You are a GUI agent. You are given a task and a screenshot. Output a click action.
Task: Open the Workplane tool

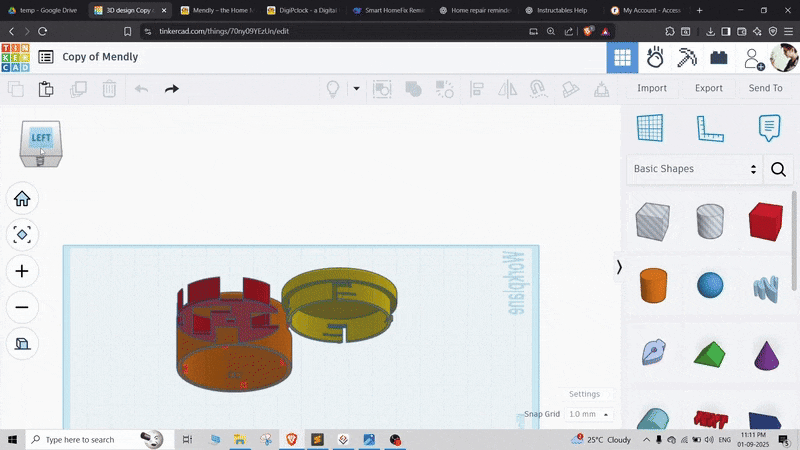(x=650, y=128)
